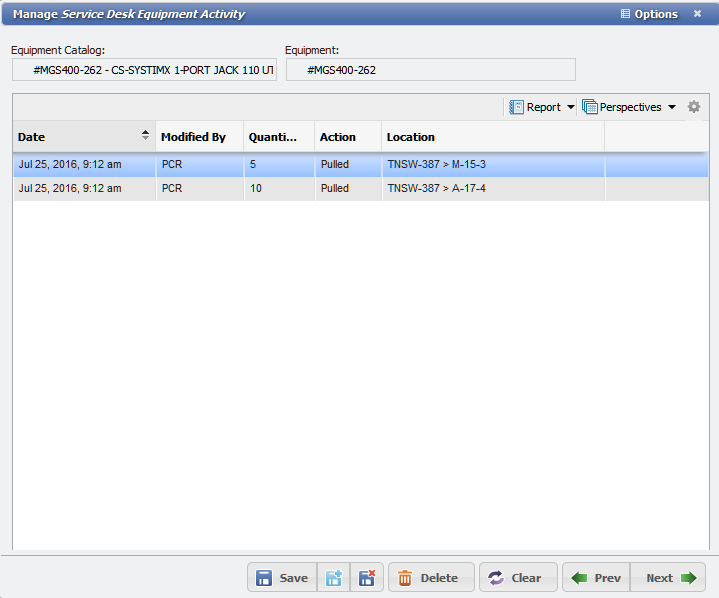The height and width of the screenshot is (598, 719).
Task: Go to previous record with Prev
Action: tap(596, 578)
